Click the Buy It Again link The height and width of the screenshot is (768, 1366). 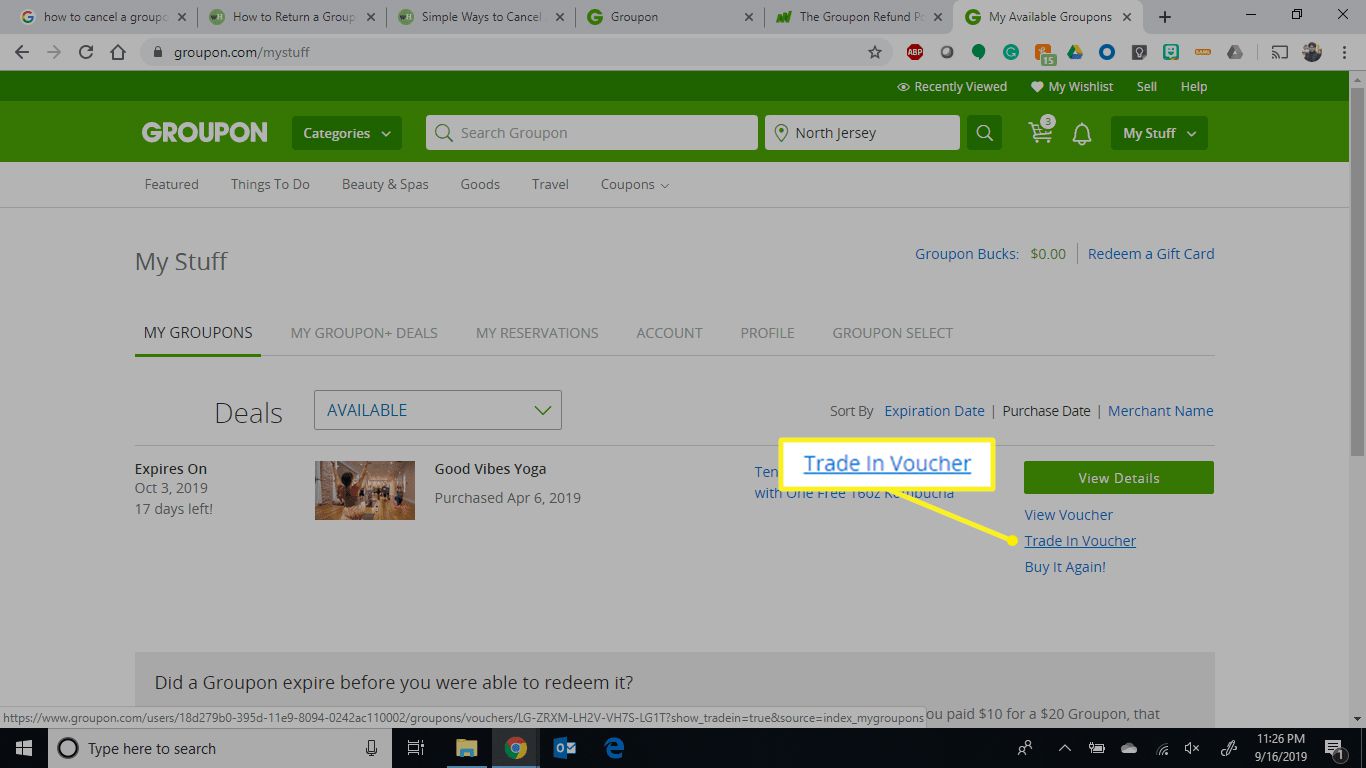pyautogui.click(x=1065, y=567)
